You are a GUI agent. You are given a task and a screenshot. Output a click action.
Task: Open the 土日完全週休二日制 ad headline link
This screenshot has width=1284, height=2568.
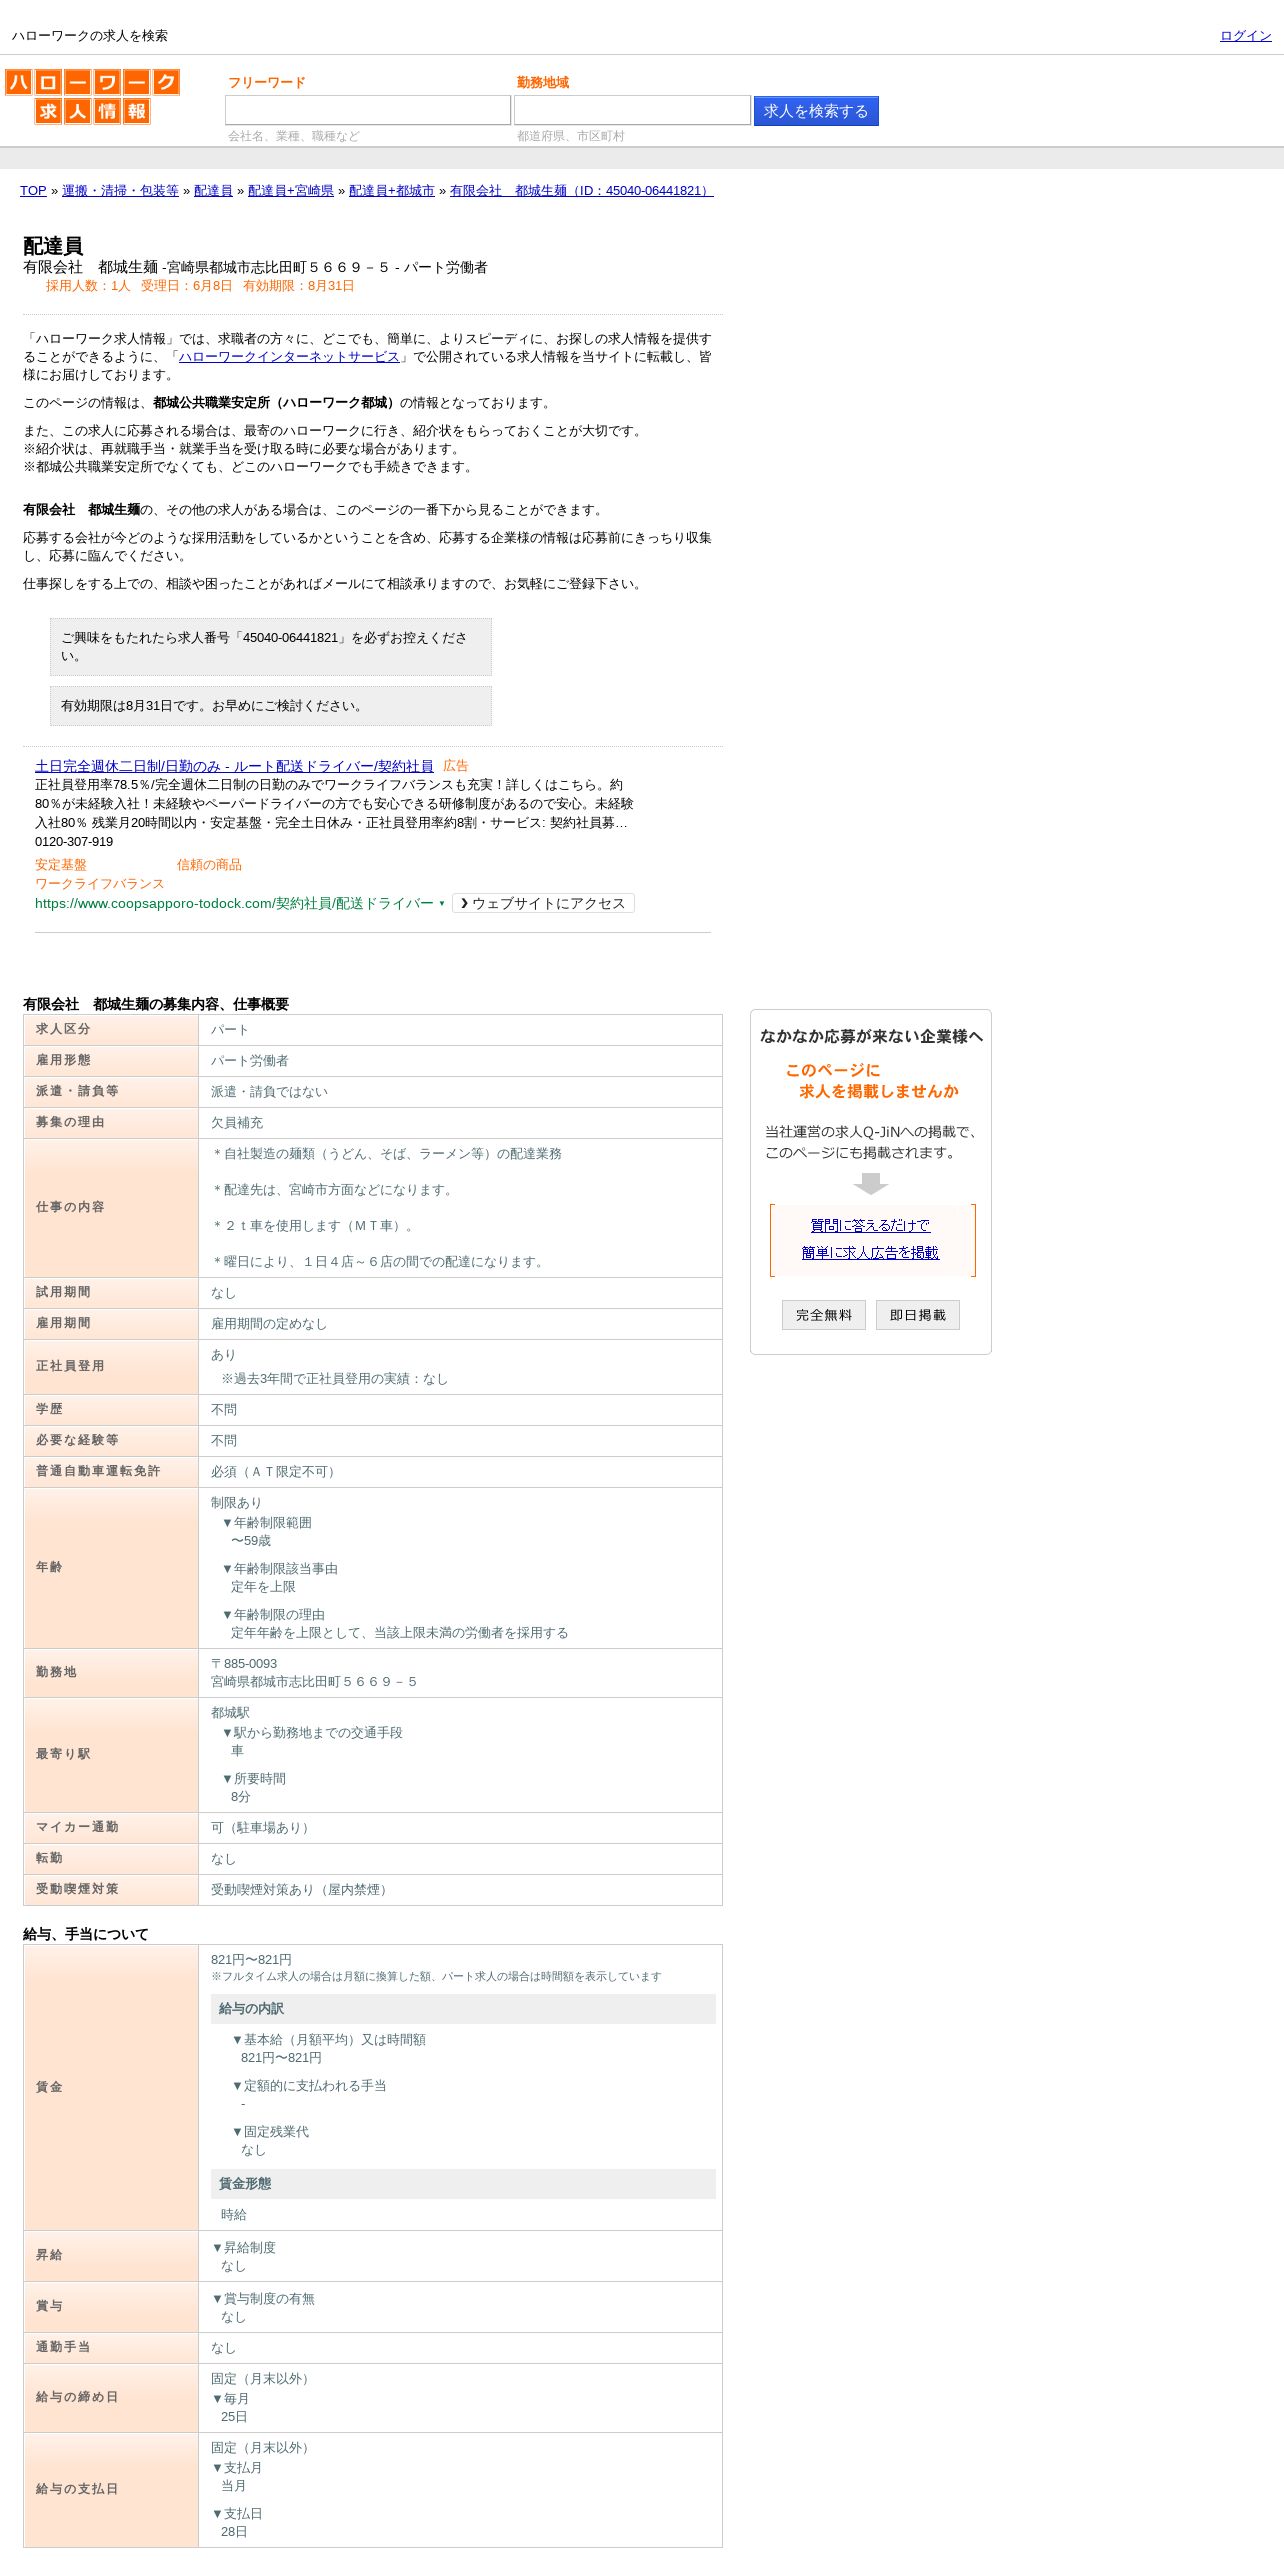234,766
